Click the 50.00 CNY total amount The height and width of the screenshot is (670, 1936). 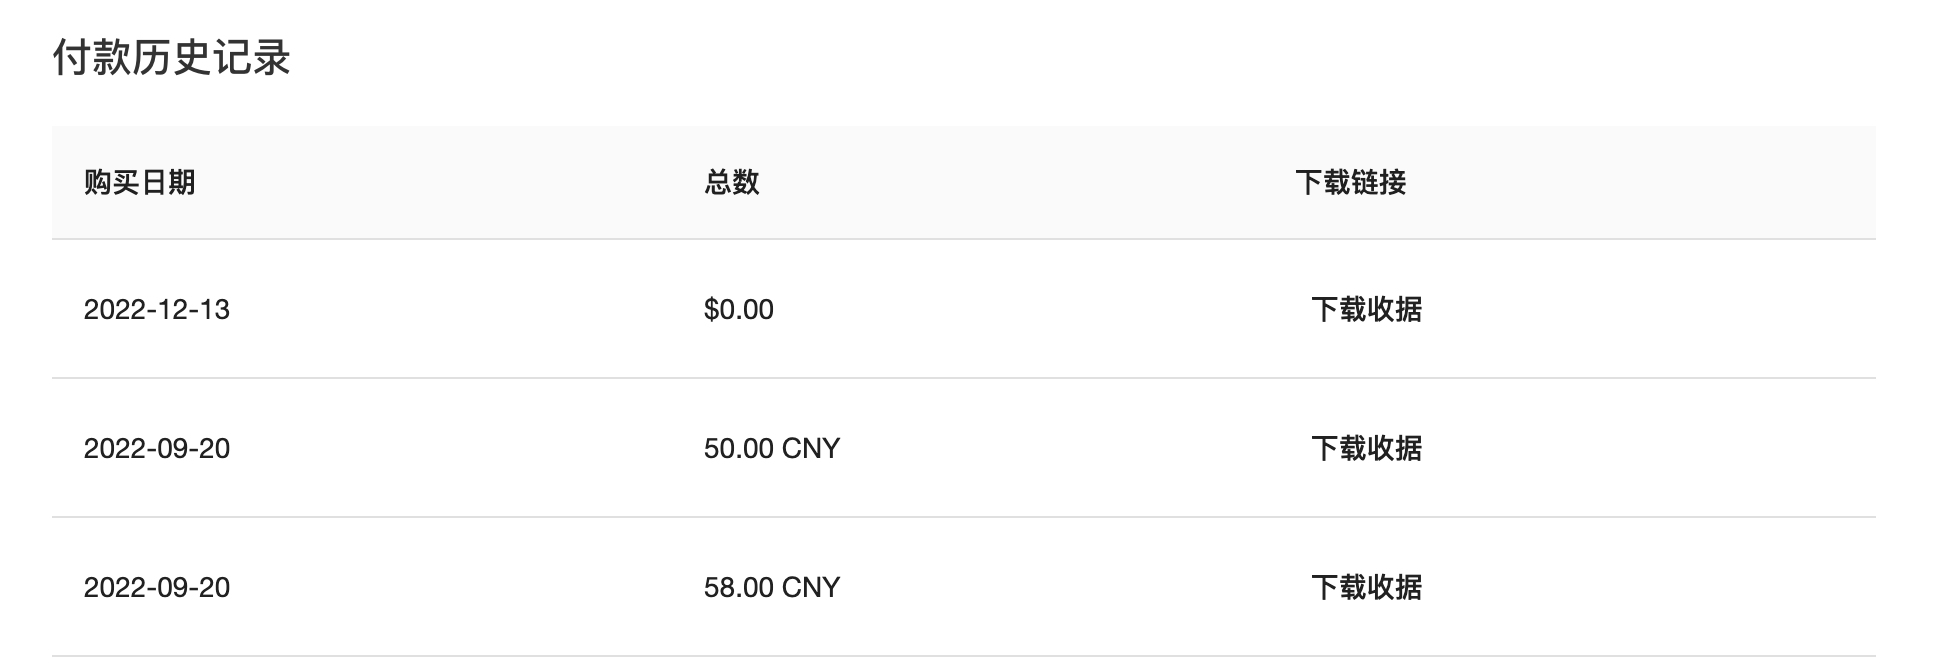tap(771, 449)
